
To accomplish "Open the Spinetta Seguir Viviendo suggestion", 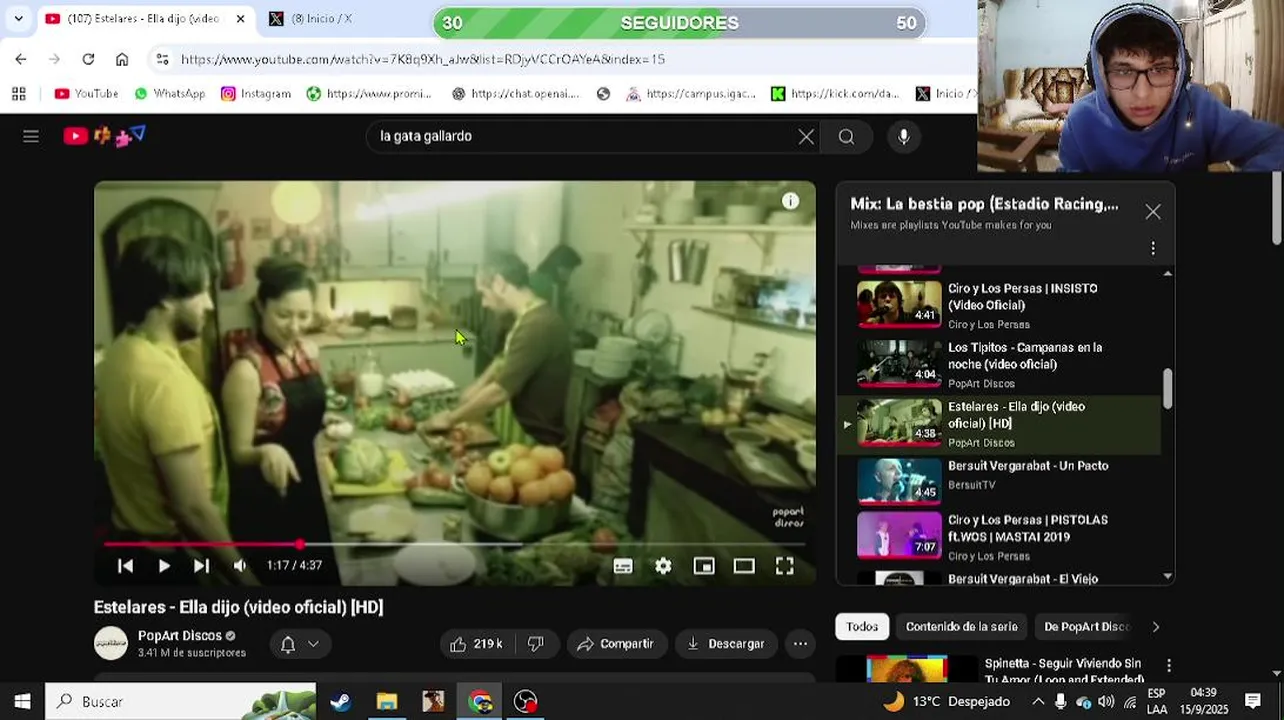I will click(1063, 671).
